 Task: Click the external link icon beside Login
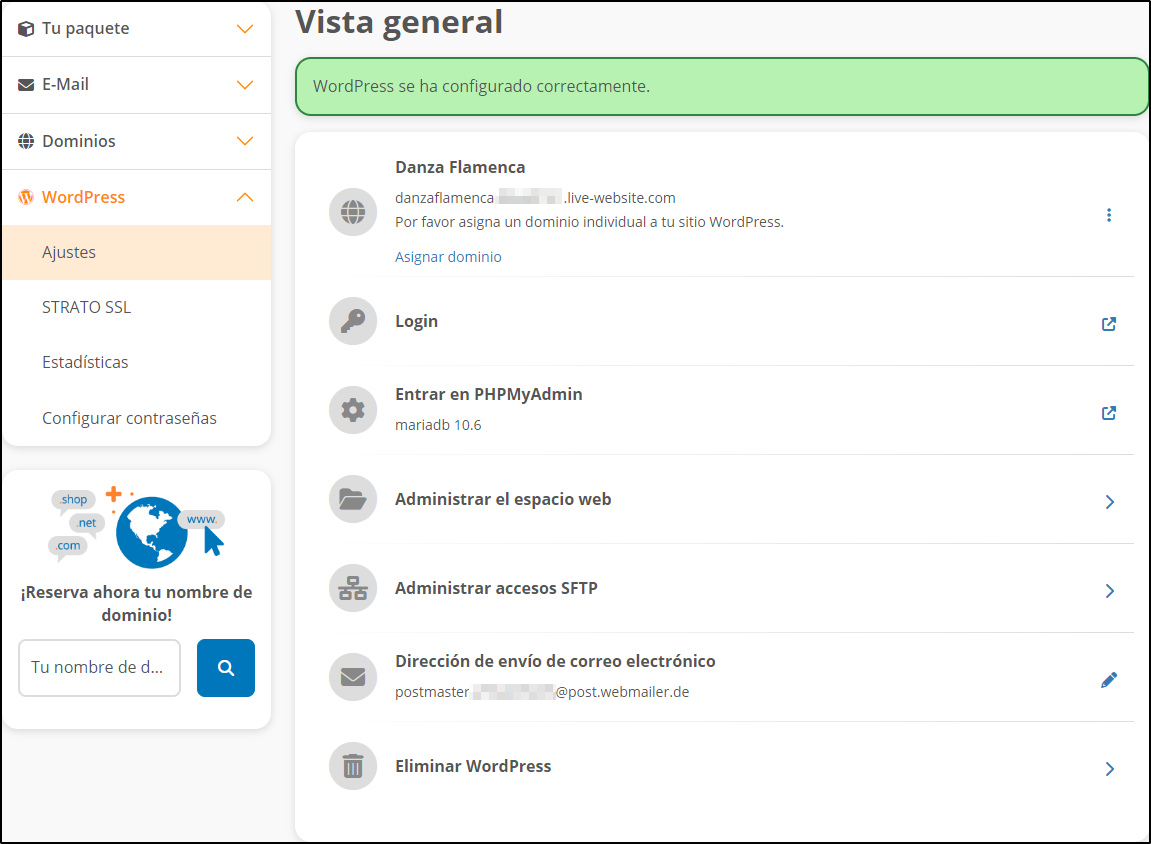1108,324
